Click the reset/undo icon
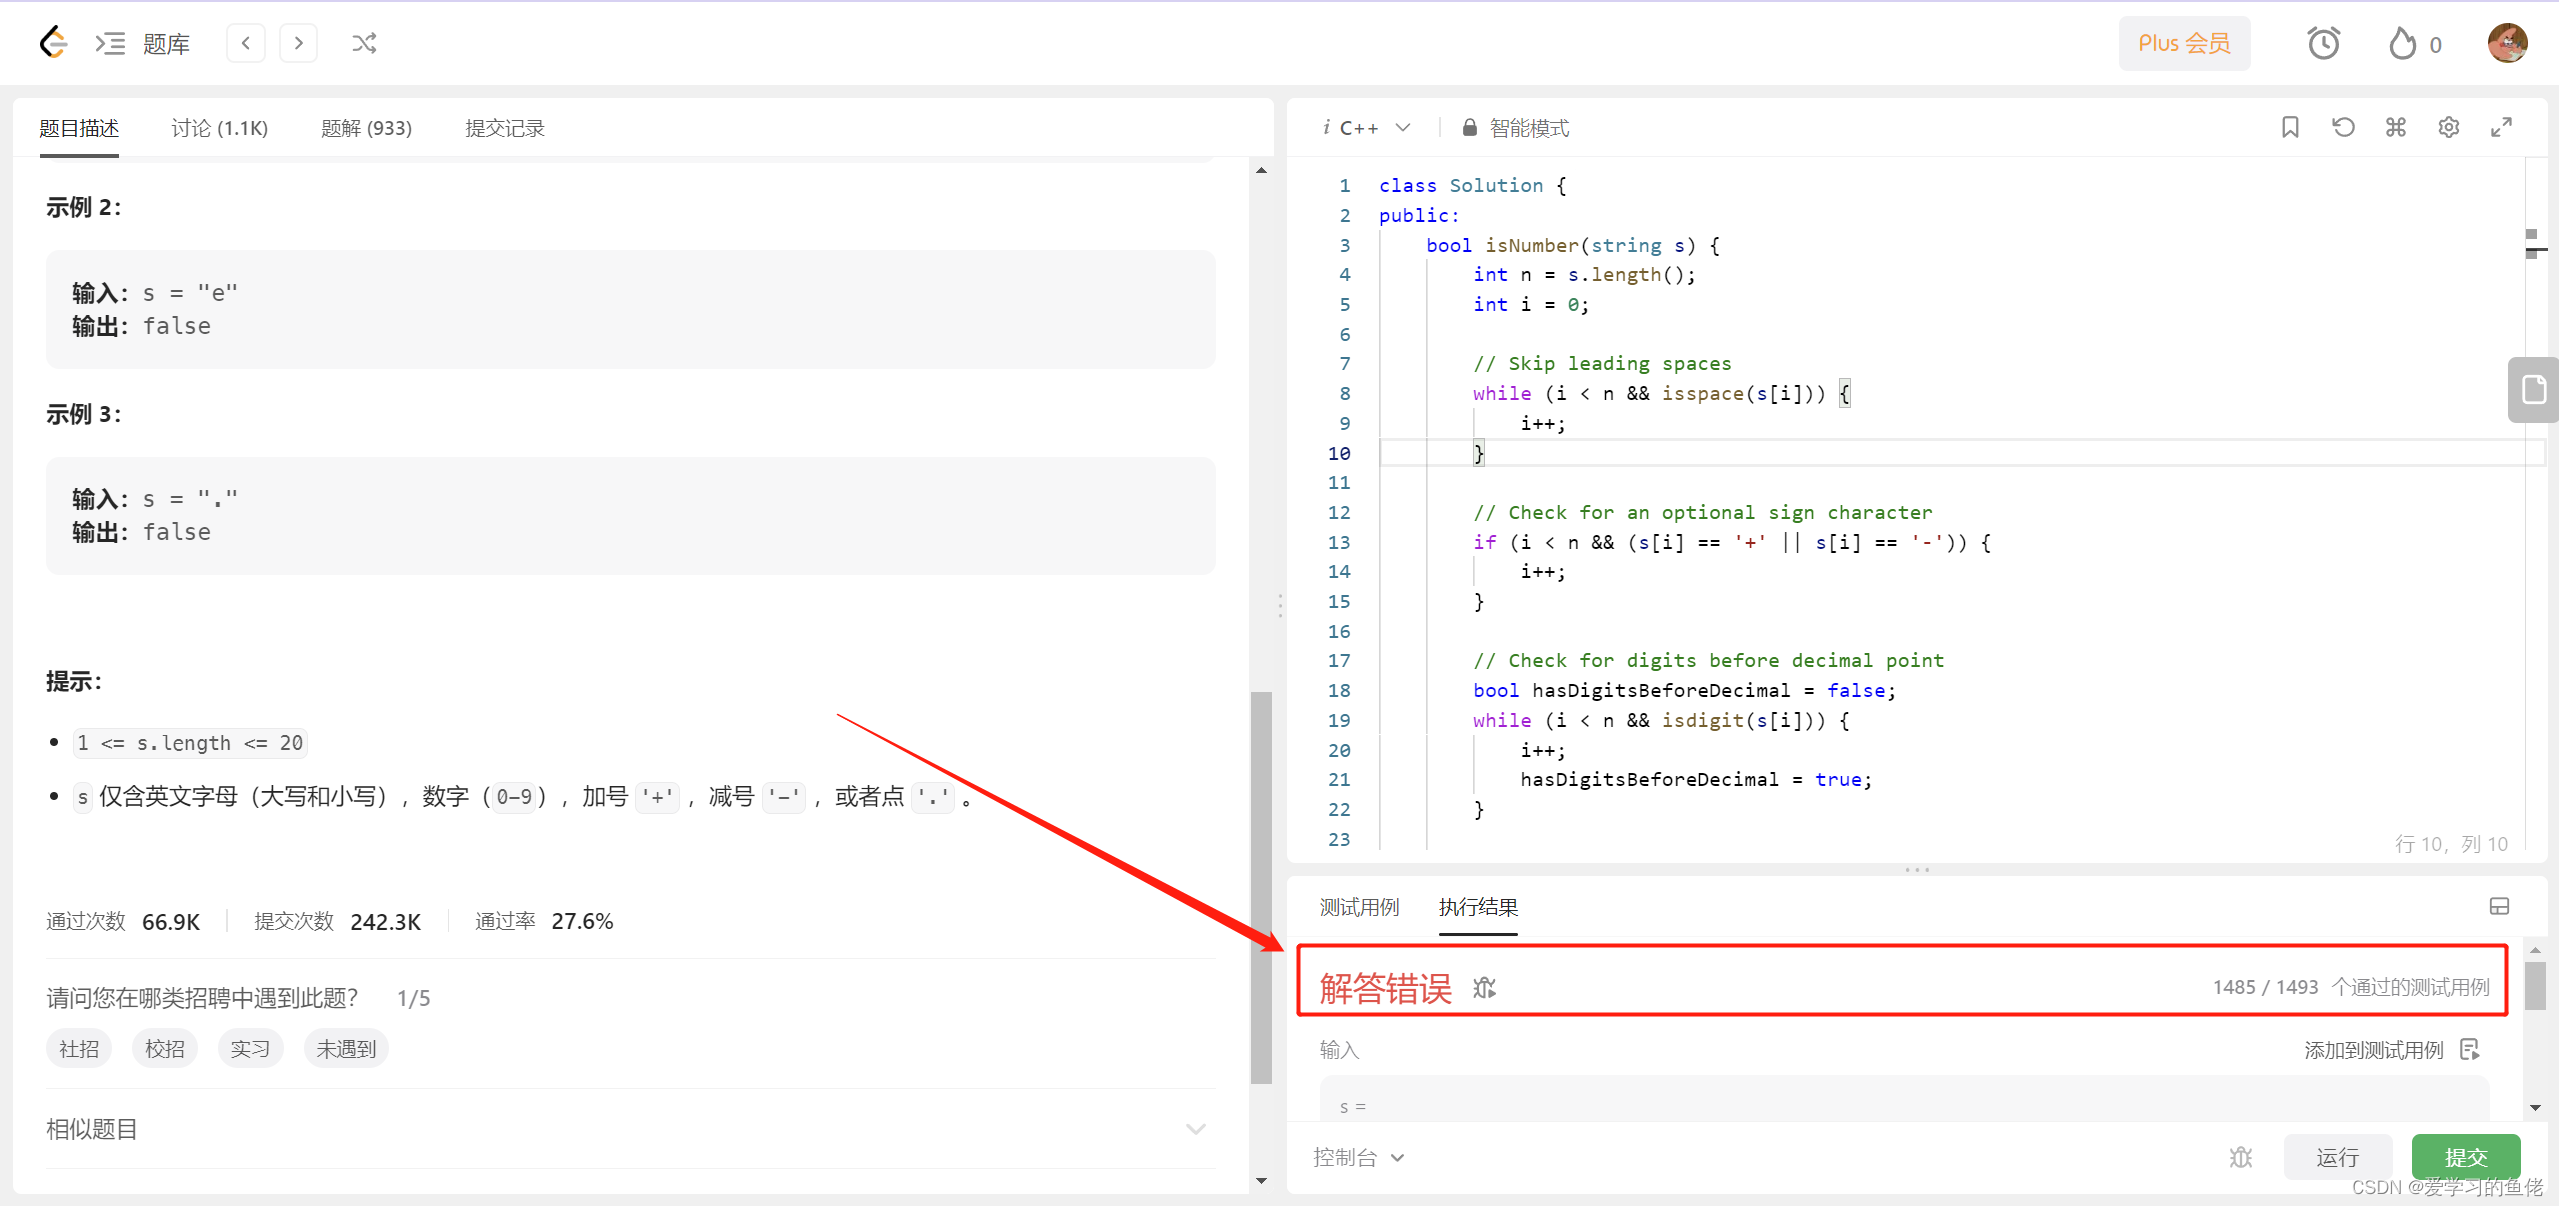This screenshot has width=2559, height=1206. (x=2344, y=127)
